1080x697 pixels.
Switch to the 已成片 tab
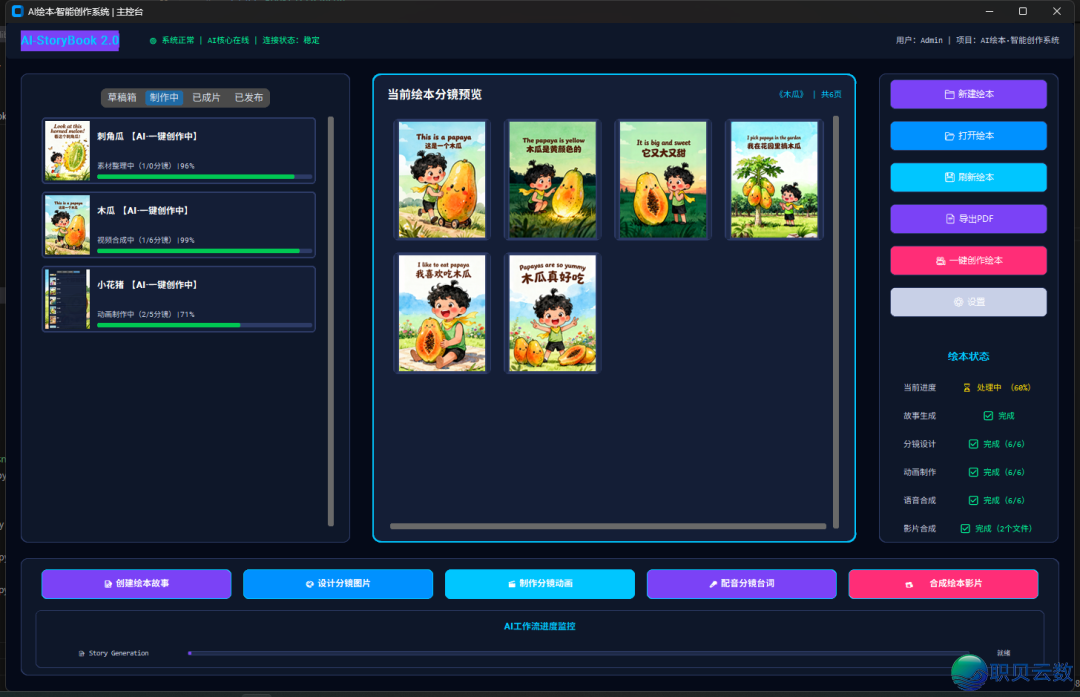click(x=206, y=98)
